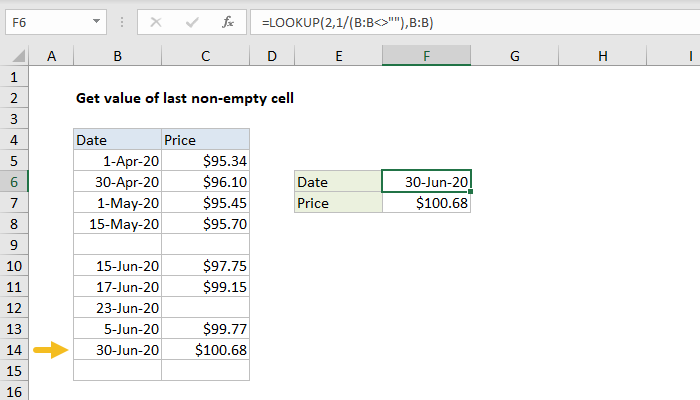Select cell with price $97.75
Image resolution: width=700 pixels, height=400 pixels.
pyautogui.click(x=205, y=266)
